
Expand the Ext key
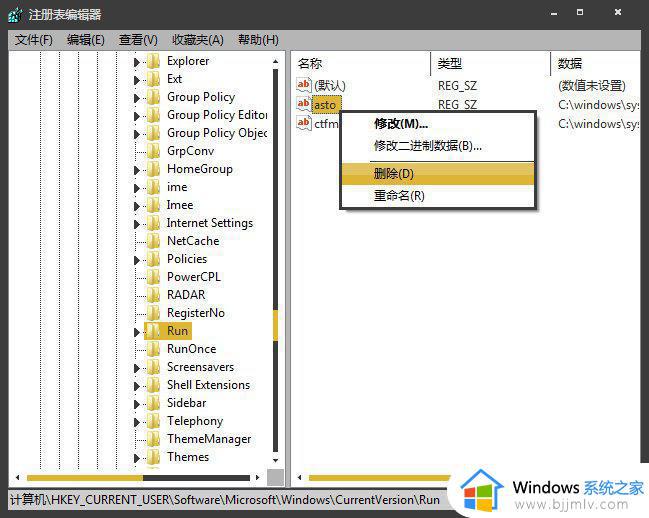pyautogui.click(x=137, y=80)
